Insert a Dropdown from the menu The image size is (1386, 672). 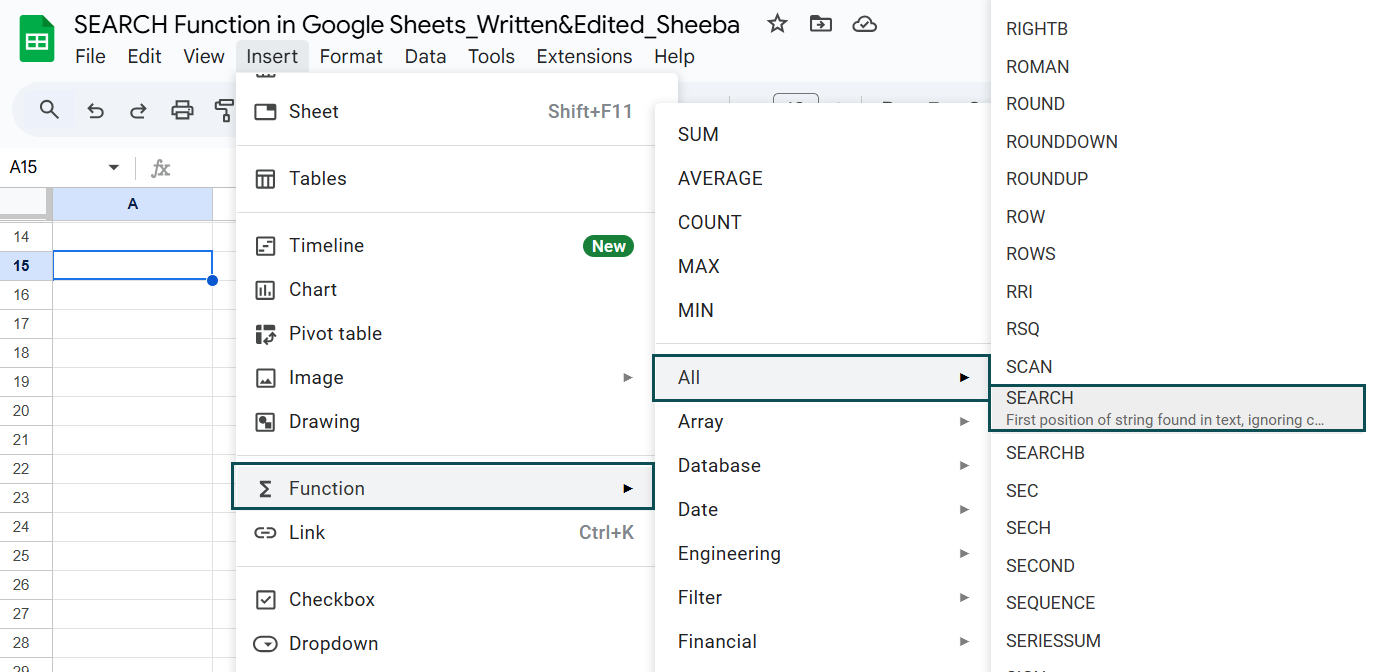point(444,644)
